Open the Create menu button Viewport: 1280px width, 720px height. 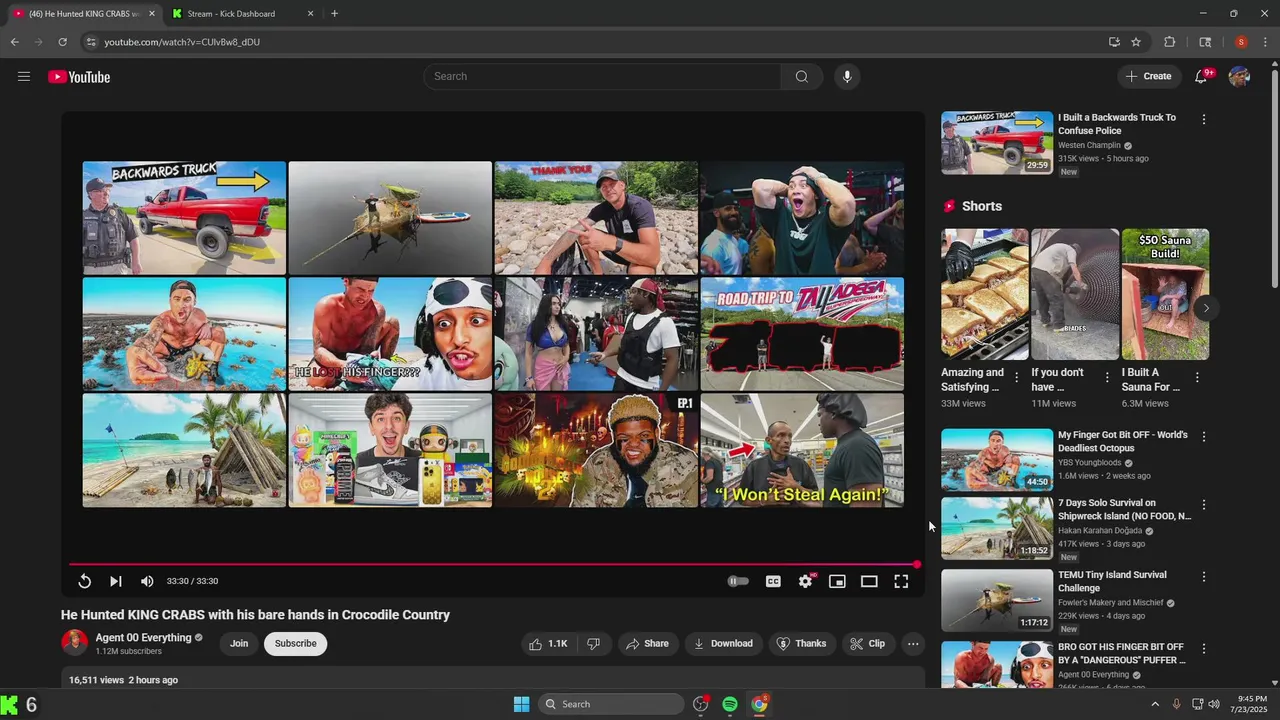[x=1148, y=77]
